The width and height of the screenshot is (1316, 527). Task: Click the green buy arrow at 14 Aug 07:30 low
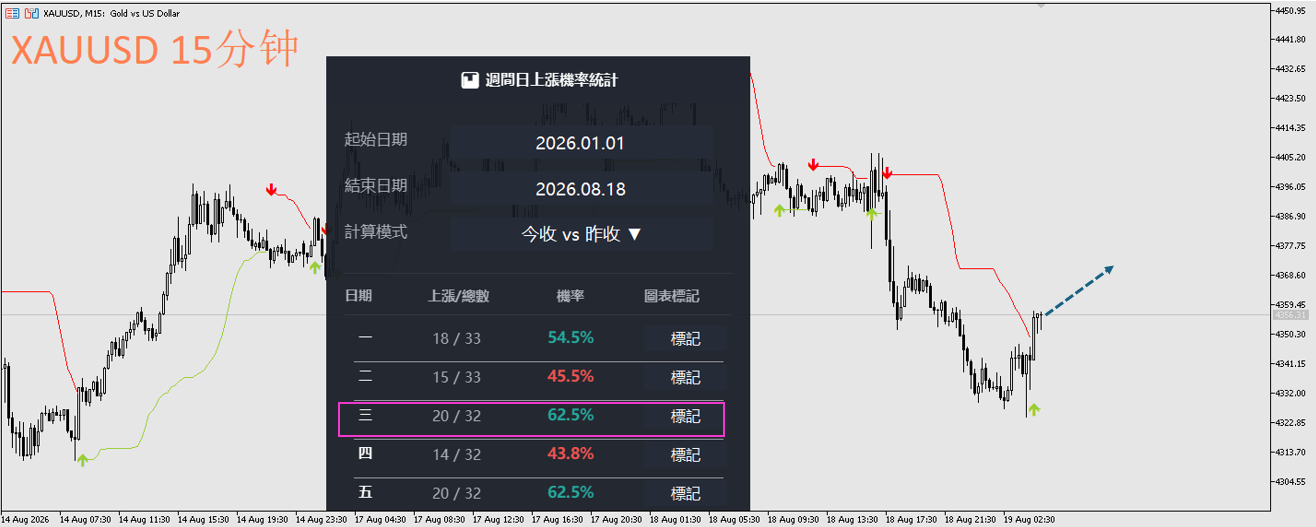[83, 459]
